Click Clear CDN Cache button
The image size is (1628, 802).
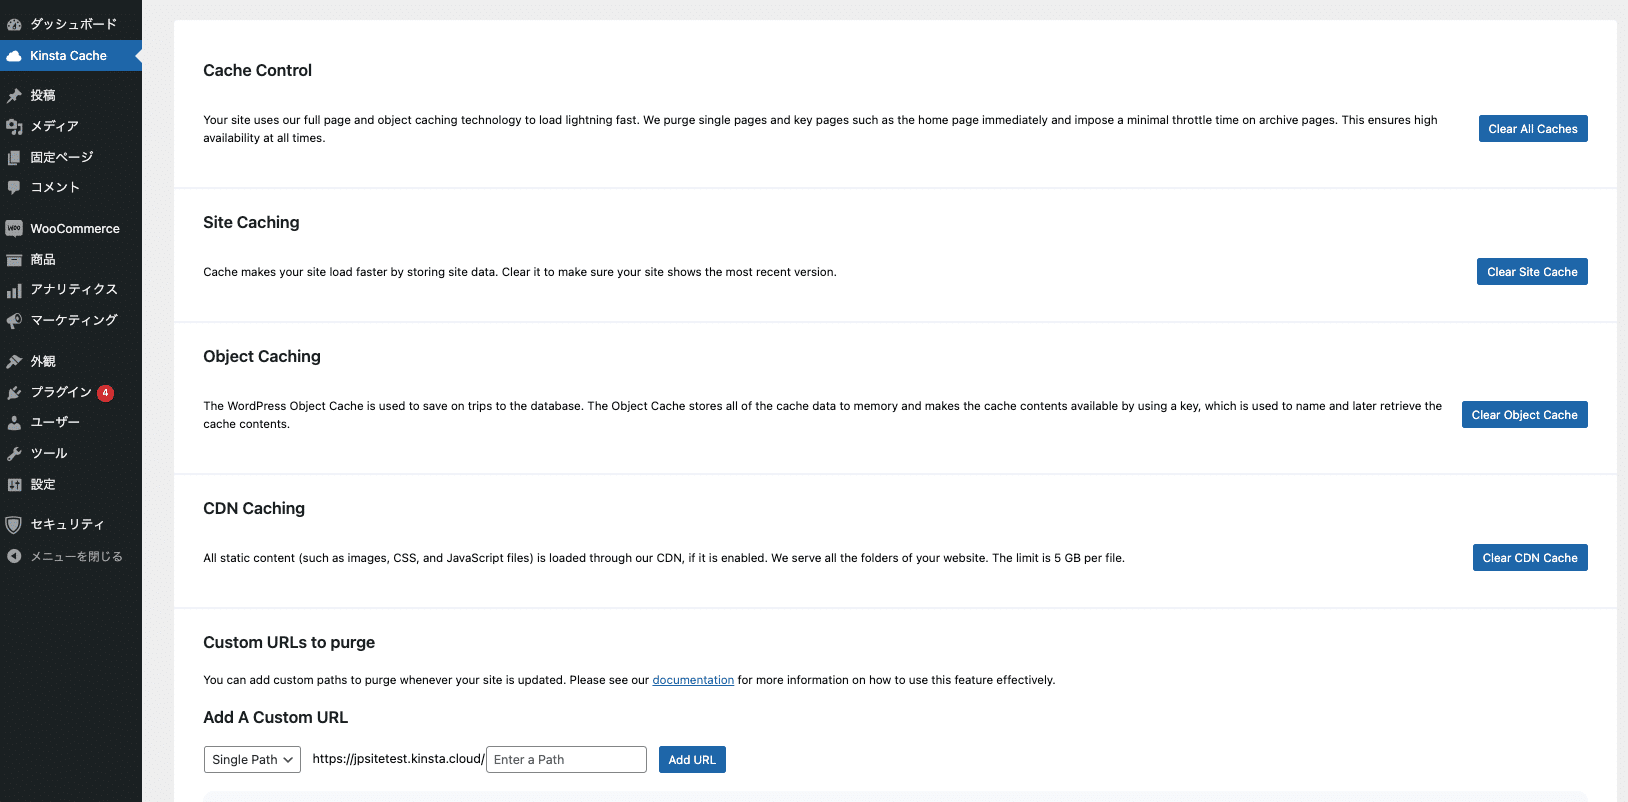click(x=1530, y=558)
